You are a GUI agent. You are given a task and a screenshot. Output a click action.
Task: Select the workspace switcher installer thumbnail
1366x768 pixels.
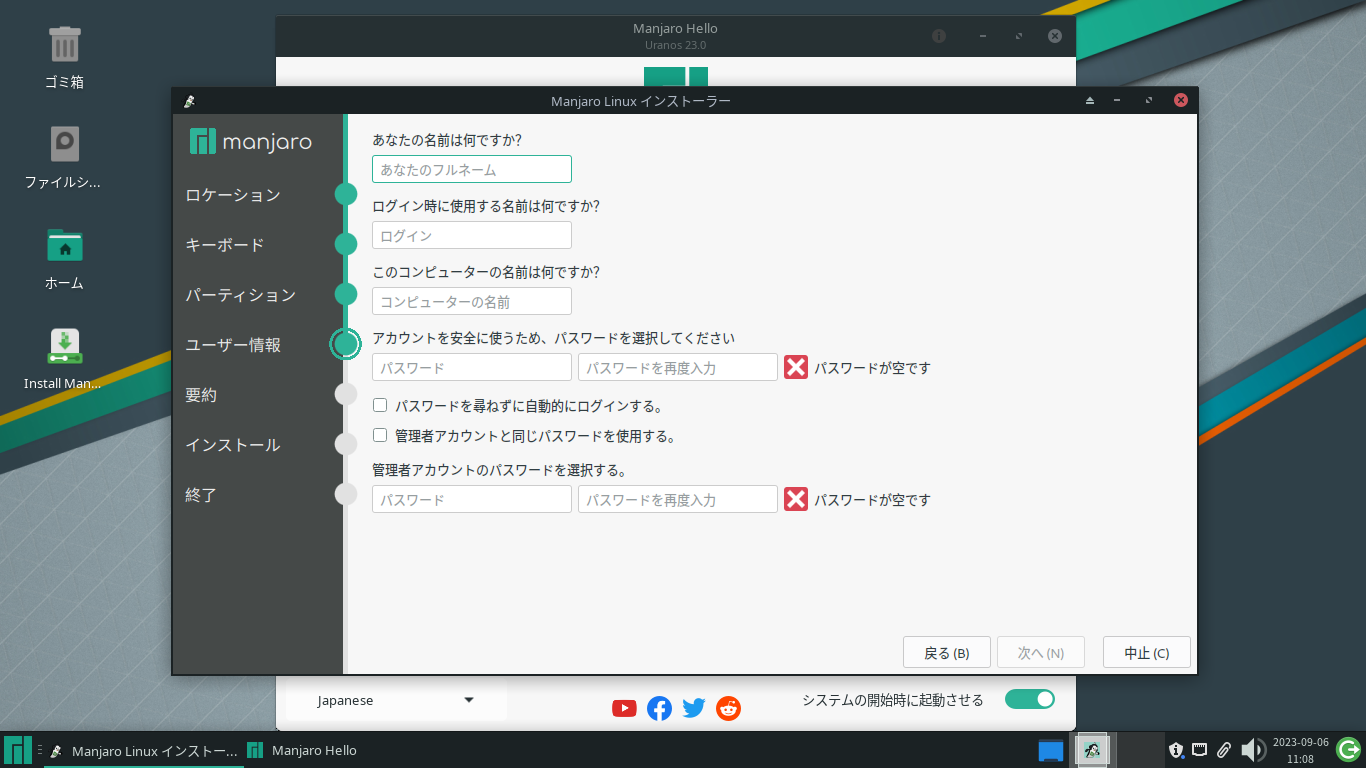coord(1092,750)
